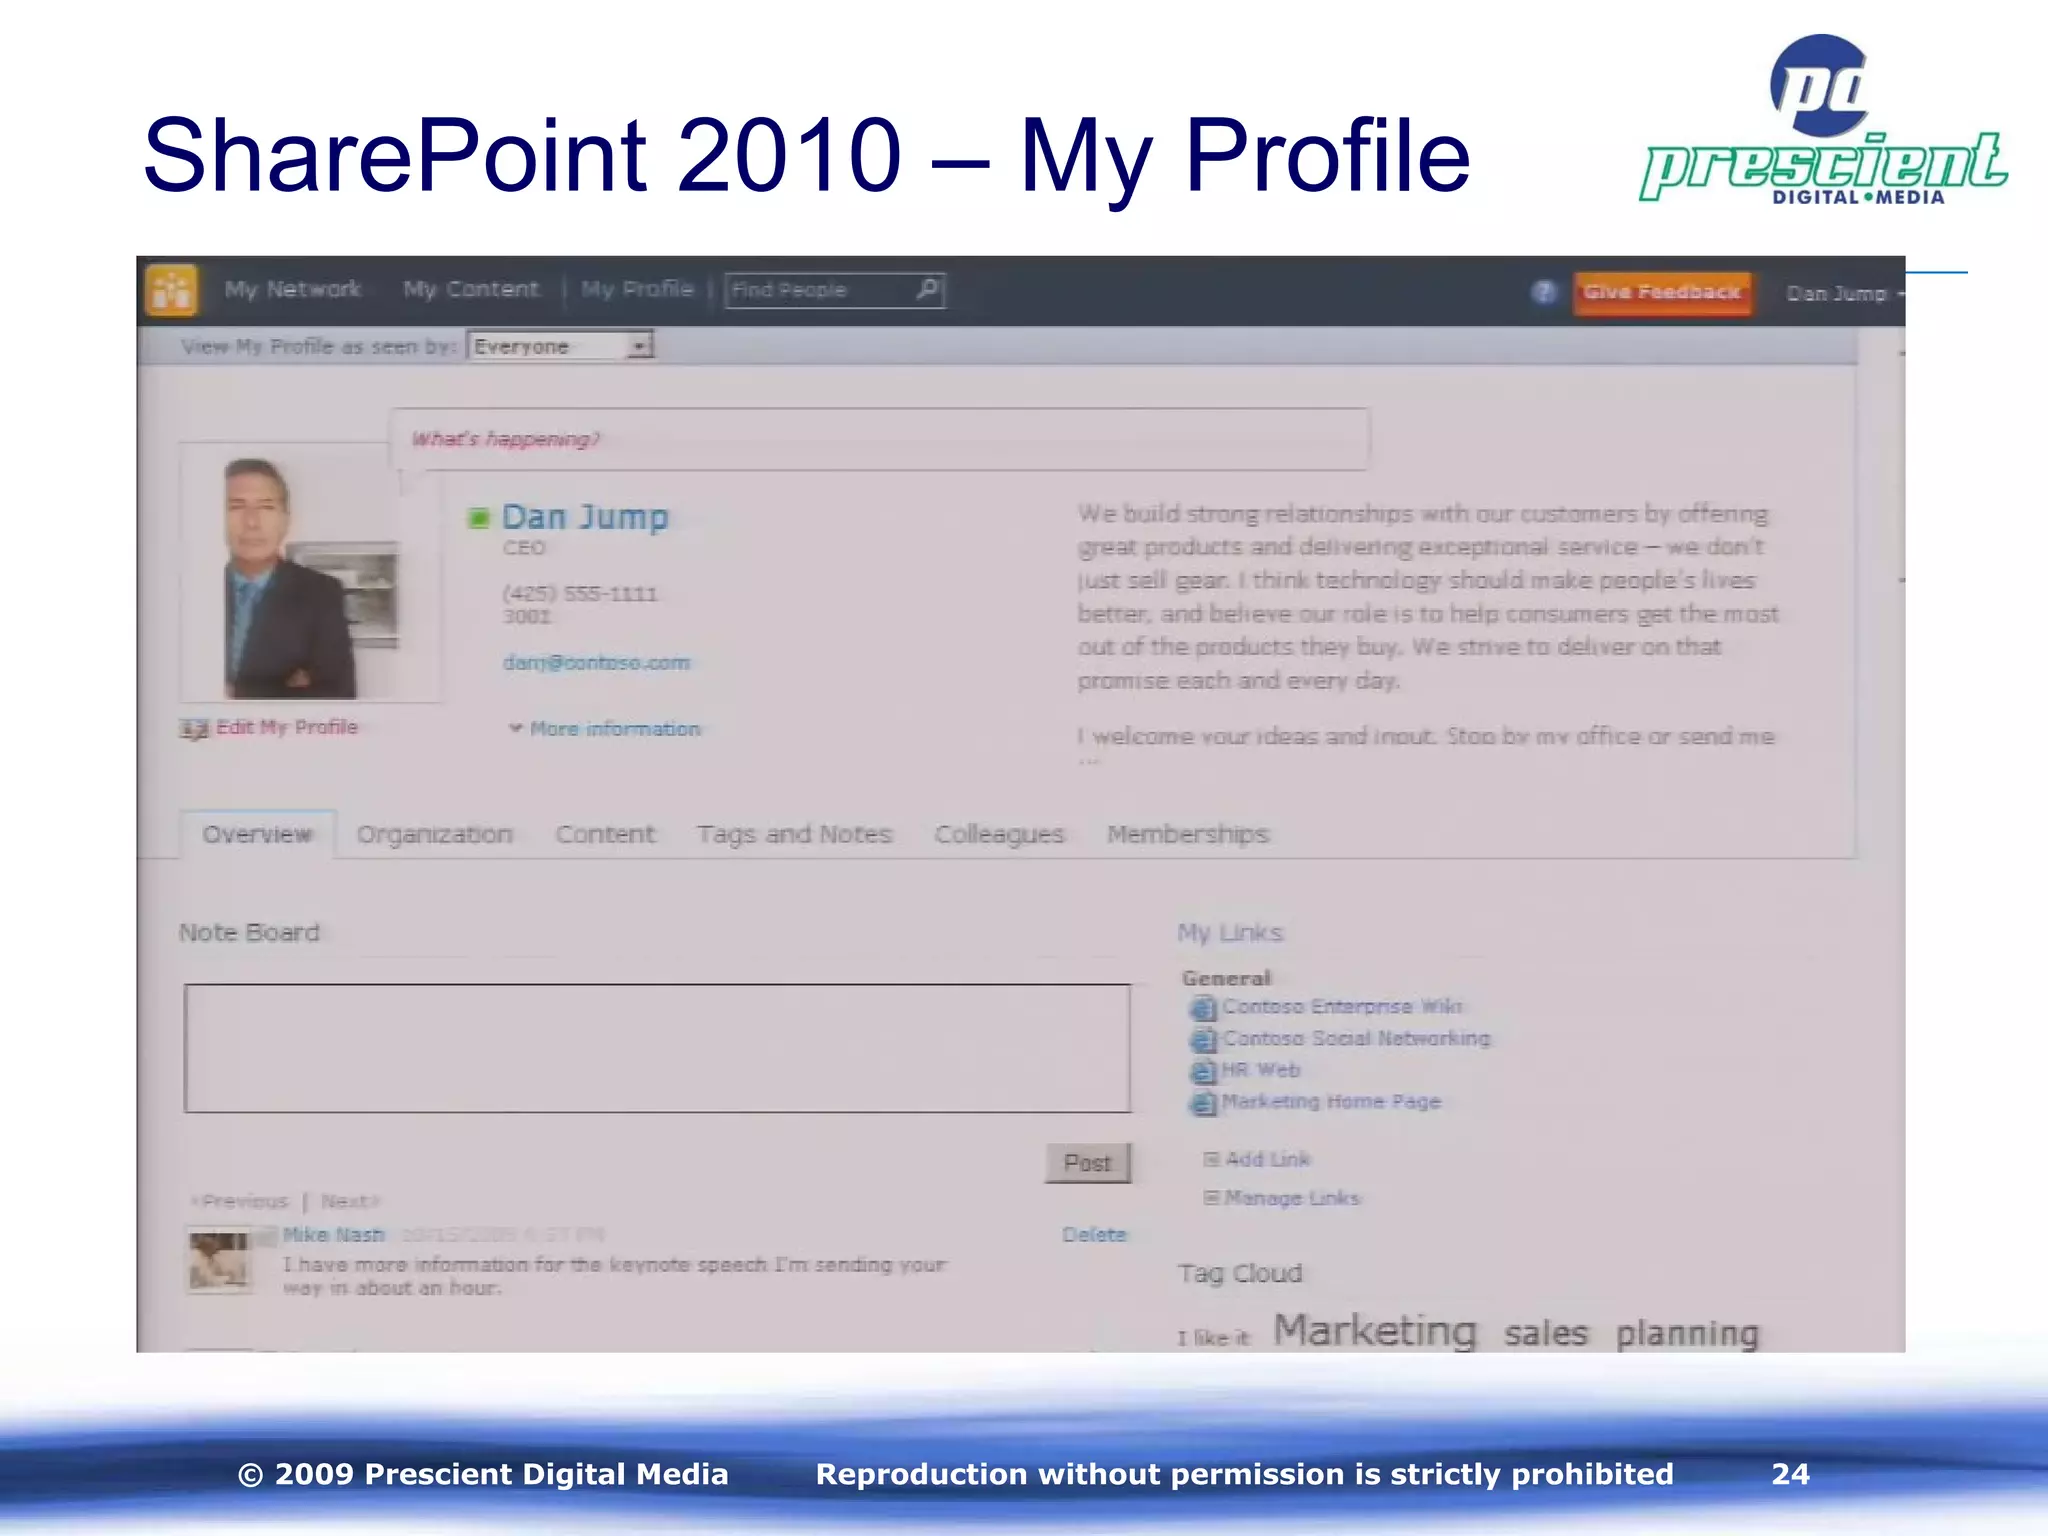Click the I like it tag
Screen dimensions: 2048x1536
coord(1213,1338)
